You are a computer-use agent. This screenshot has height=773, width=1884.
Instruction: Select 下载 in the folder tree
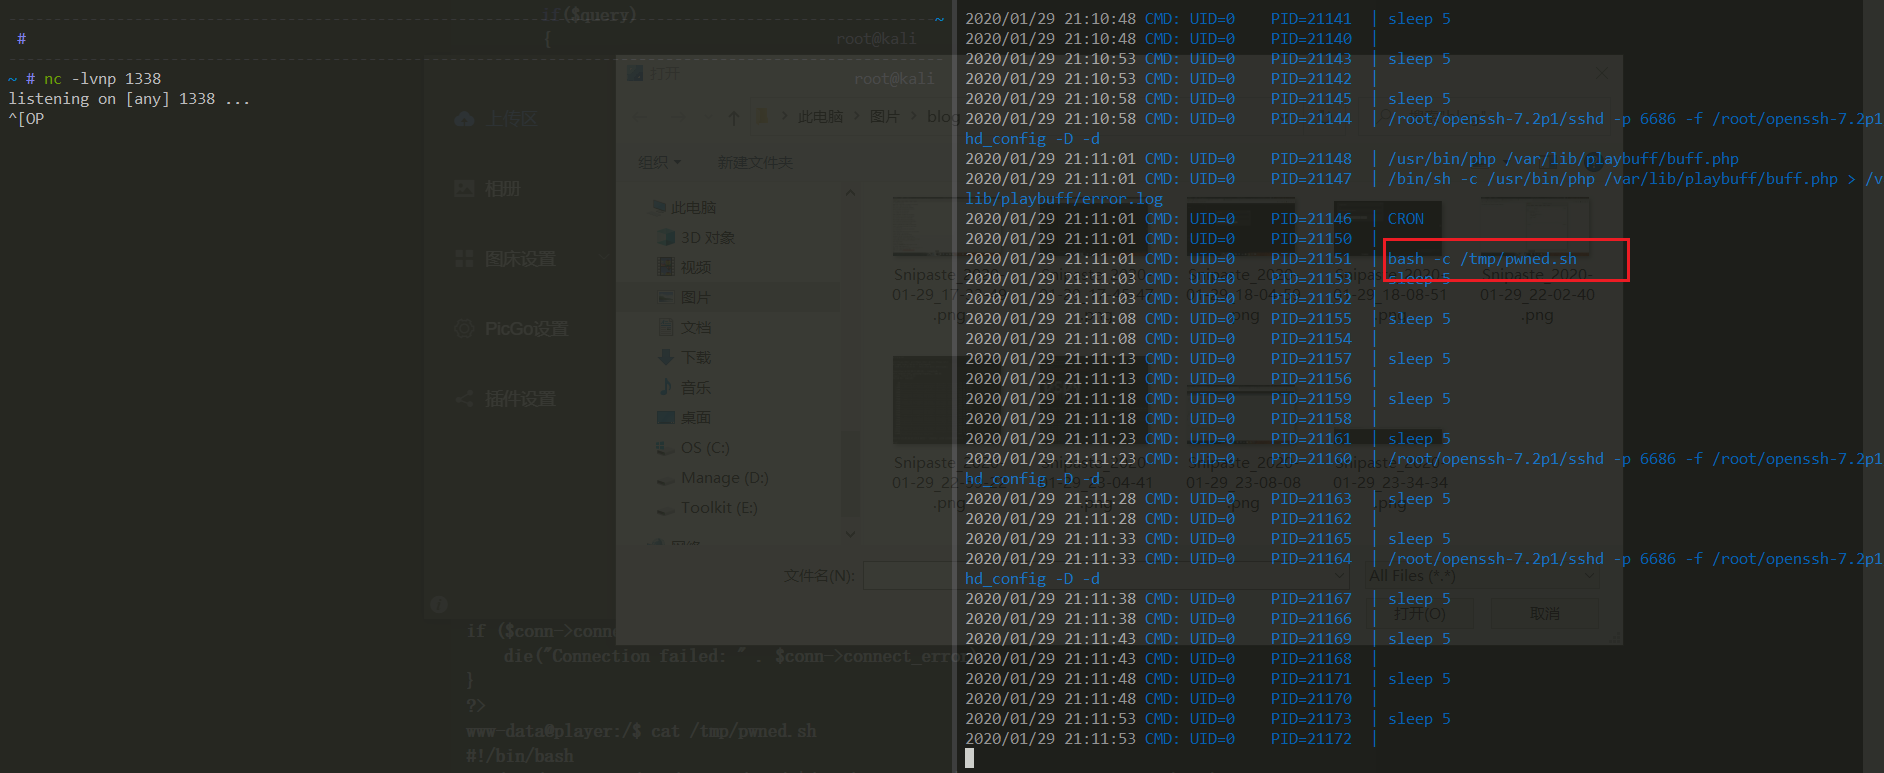point(695,358)
